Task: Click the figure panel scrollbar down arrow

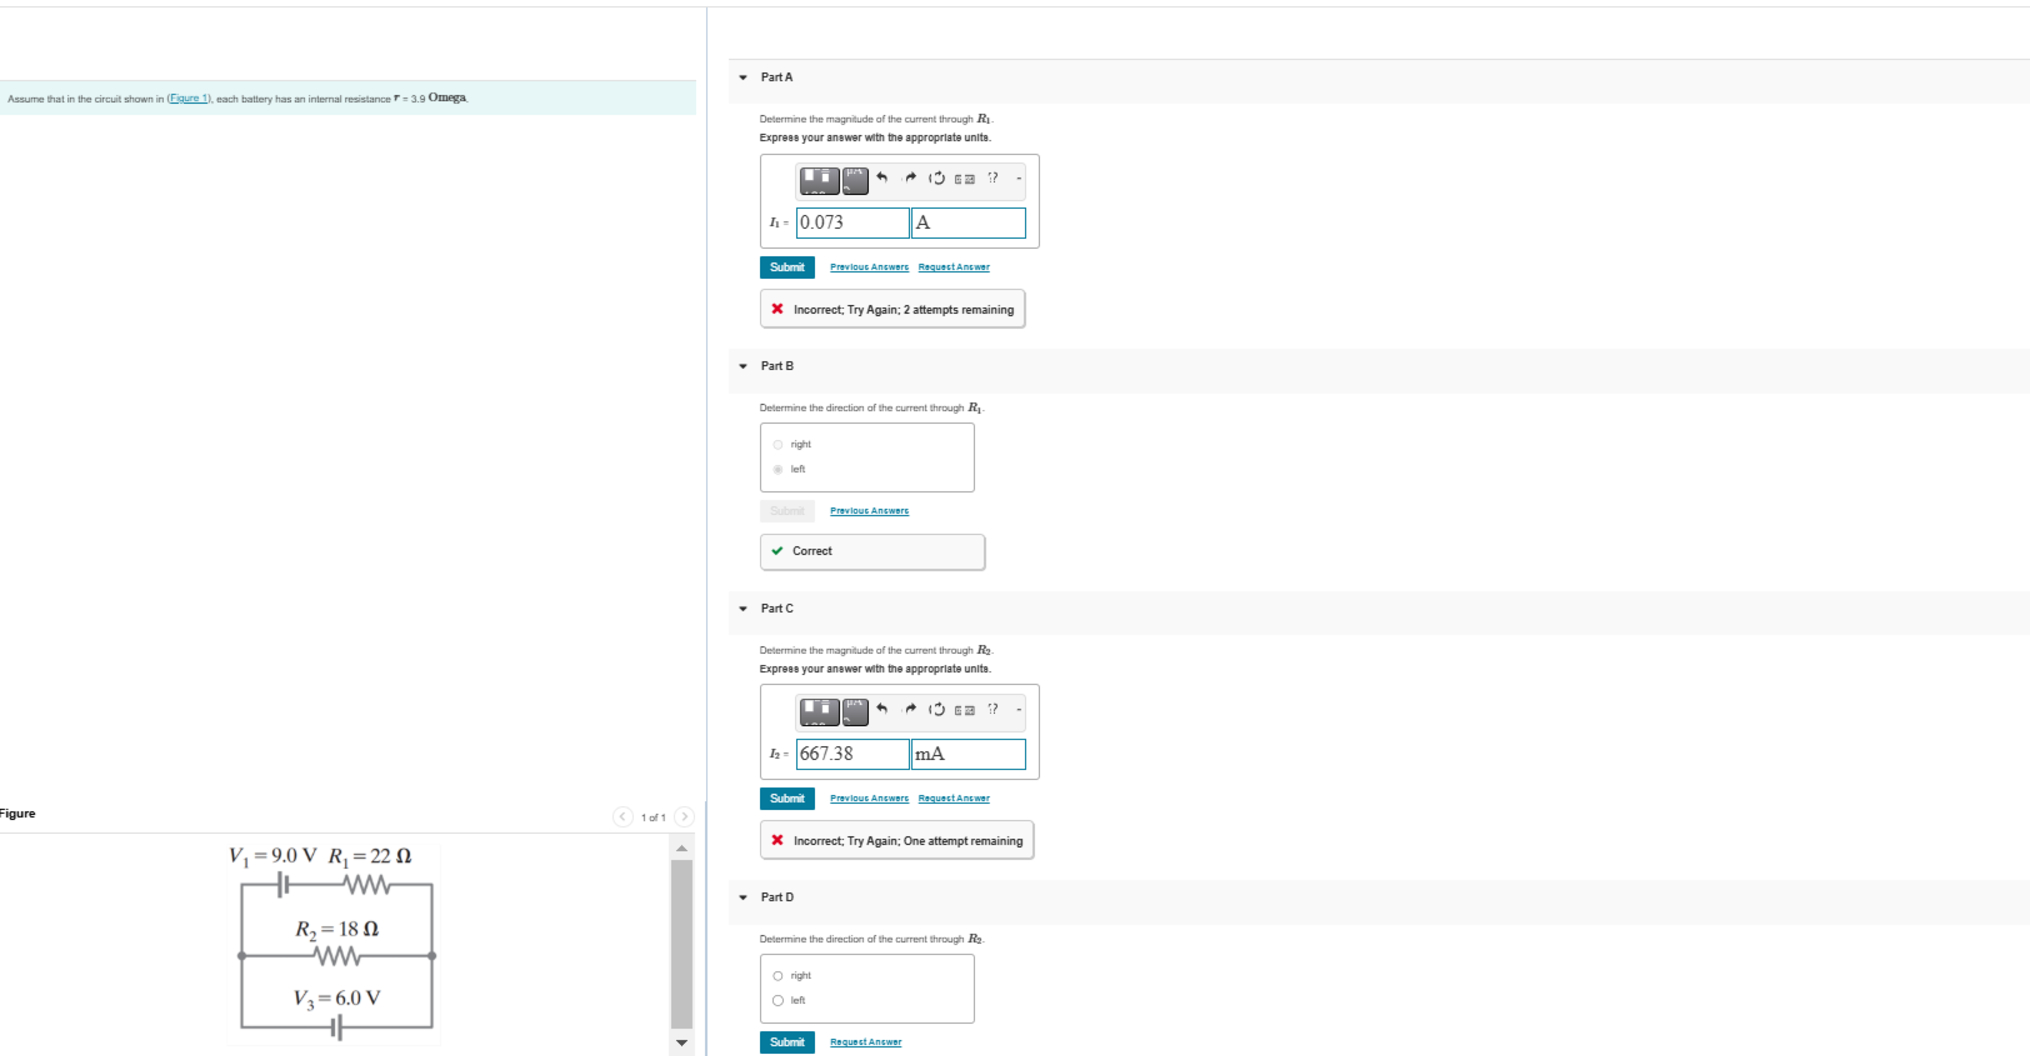Action: click(x=682, y=1043)
